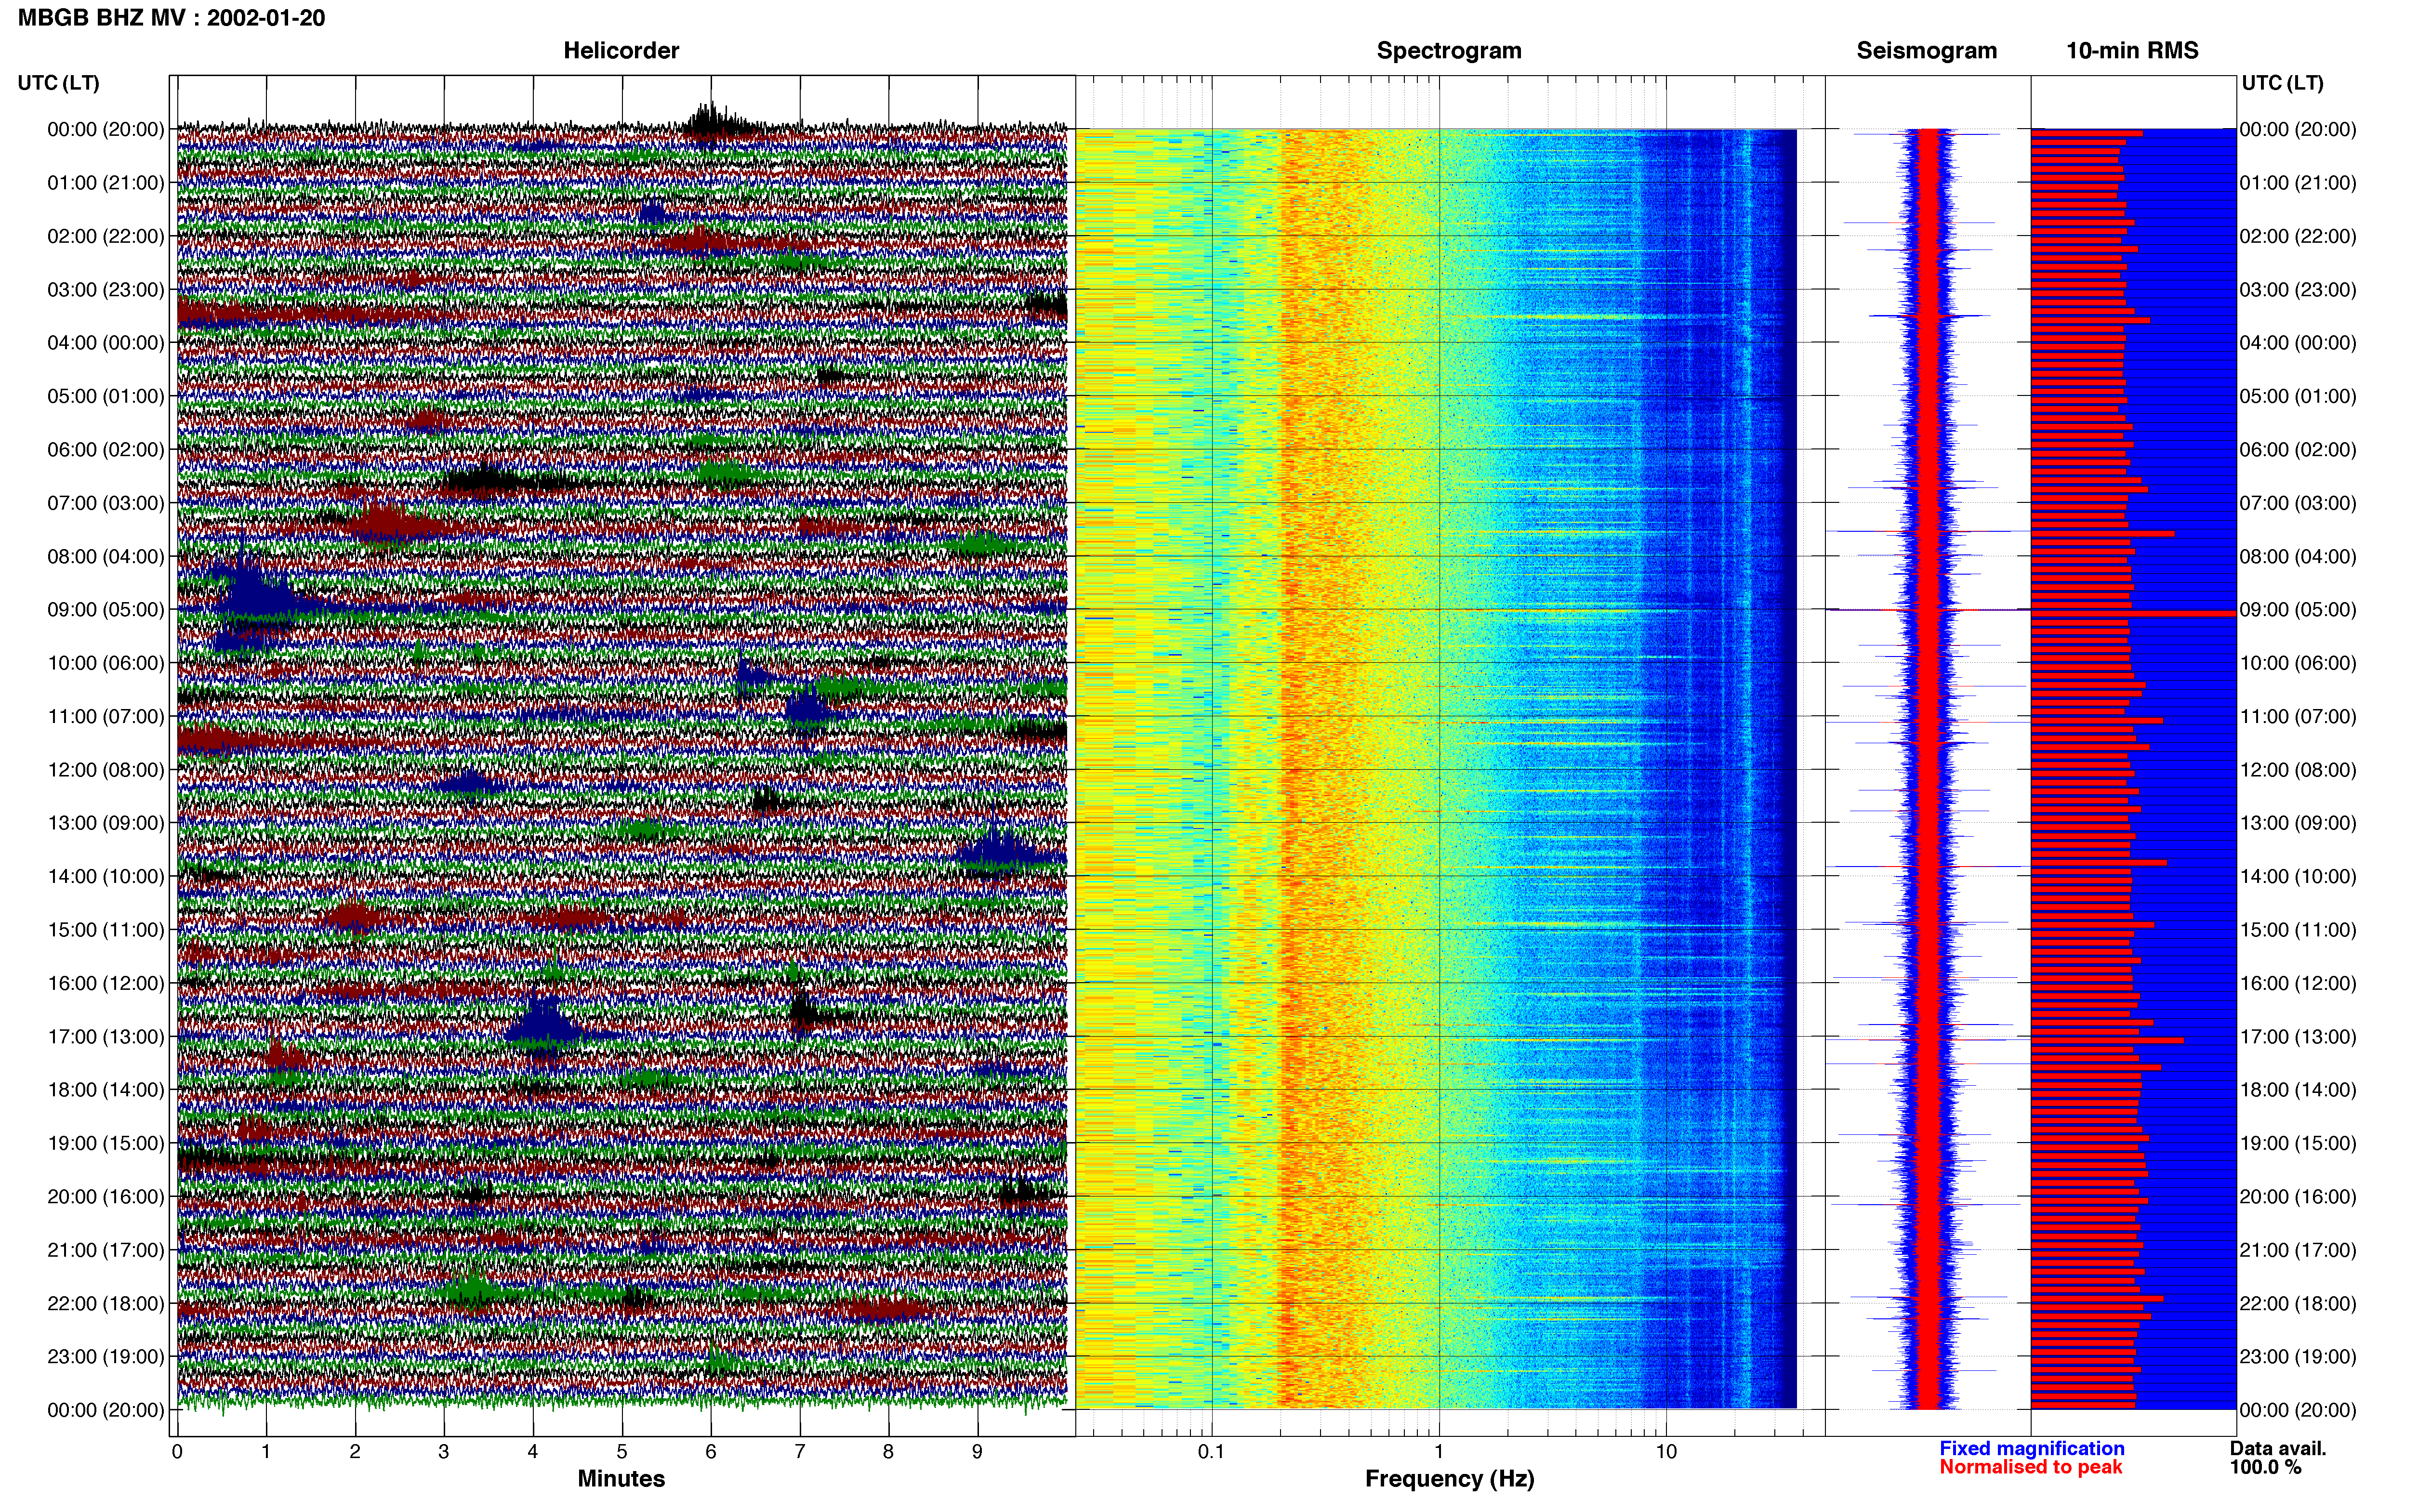The width and height of the screenshot is (2418, 1512).
Task: Click "17:00 (13:00)" on the helicorder time axis
Action: tap(106, 1037)
